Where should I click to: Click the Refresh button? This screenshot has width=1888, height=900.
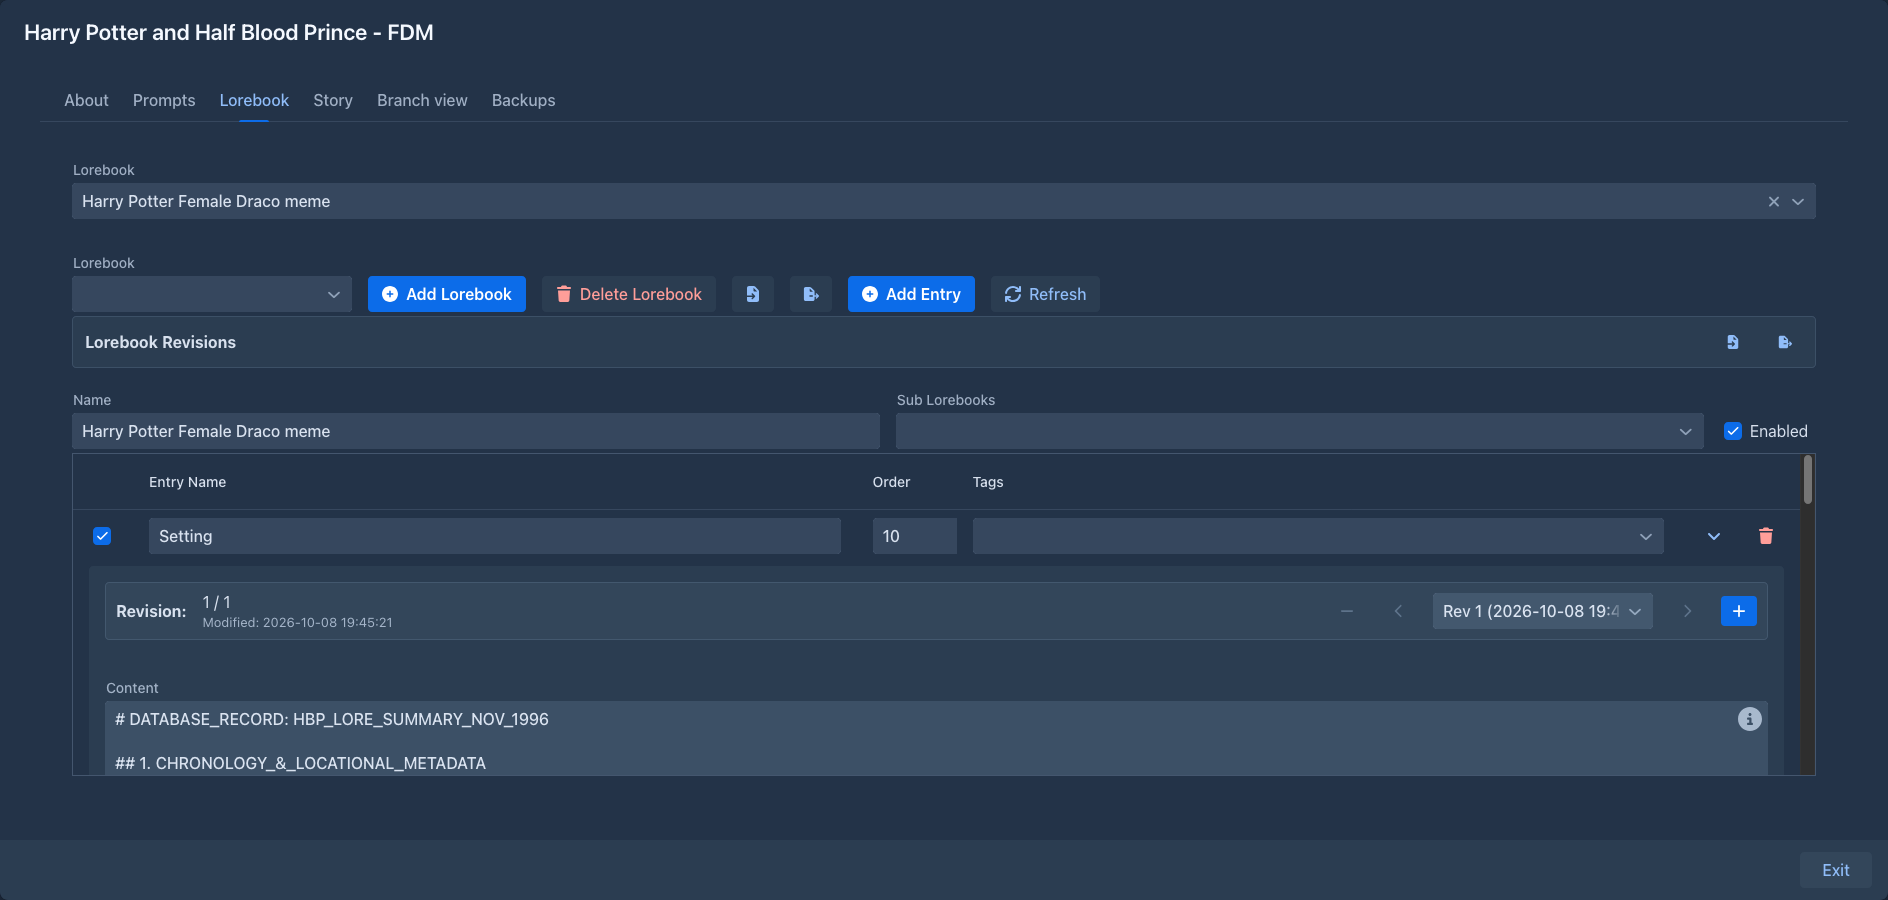tap(1045, 294)
